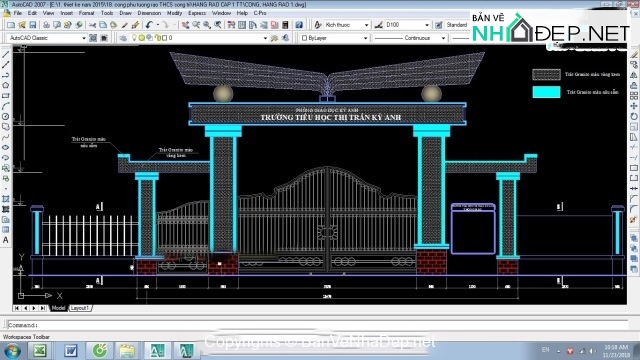The height and width of the screenshot is (360, 640).
Task: Toggle layer on/off light bulb
Action: (134, 38)
